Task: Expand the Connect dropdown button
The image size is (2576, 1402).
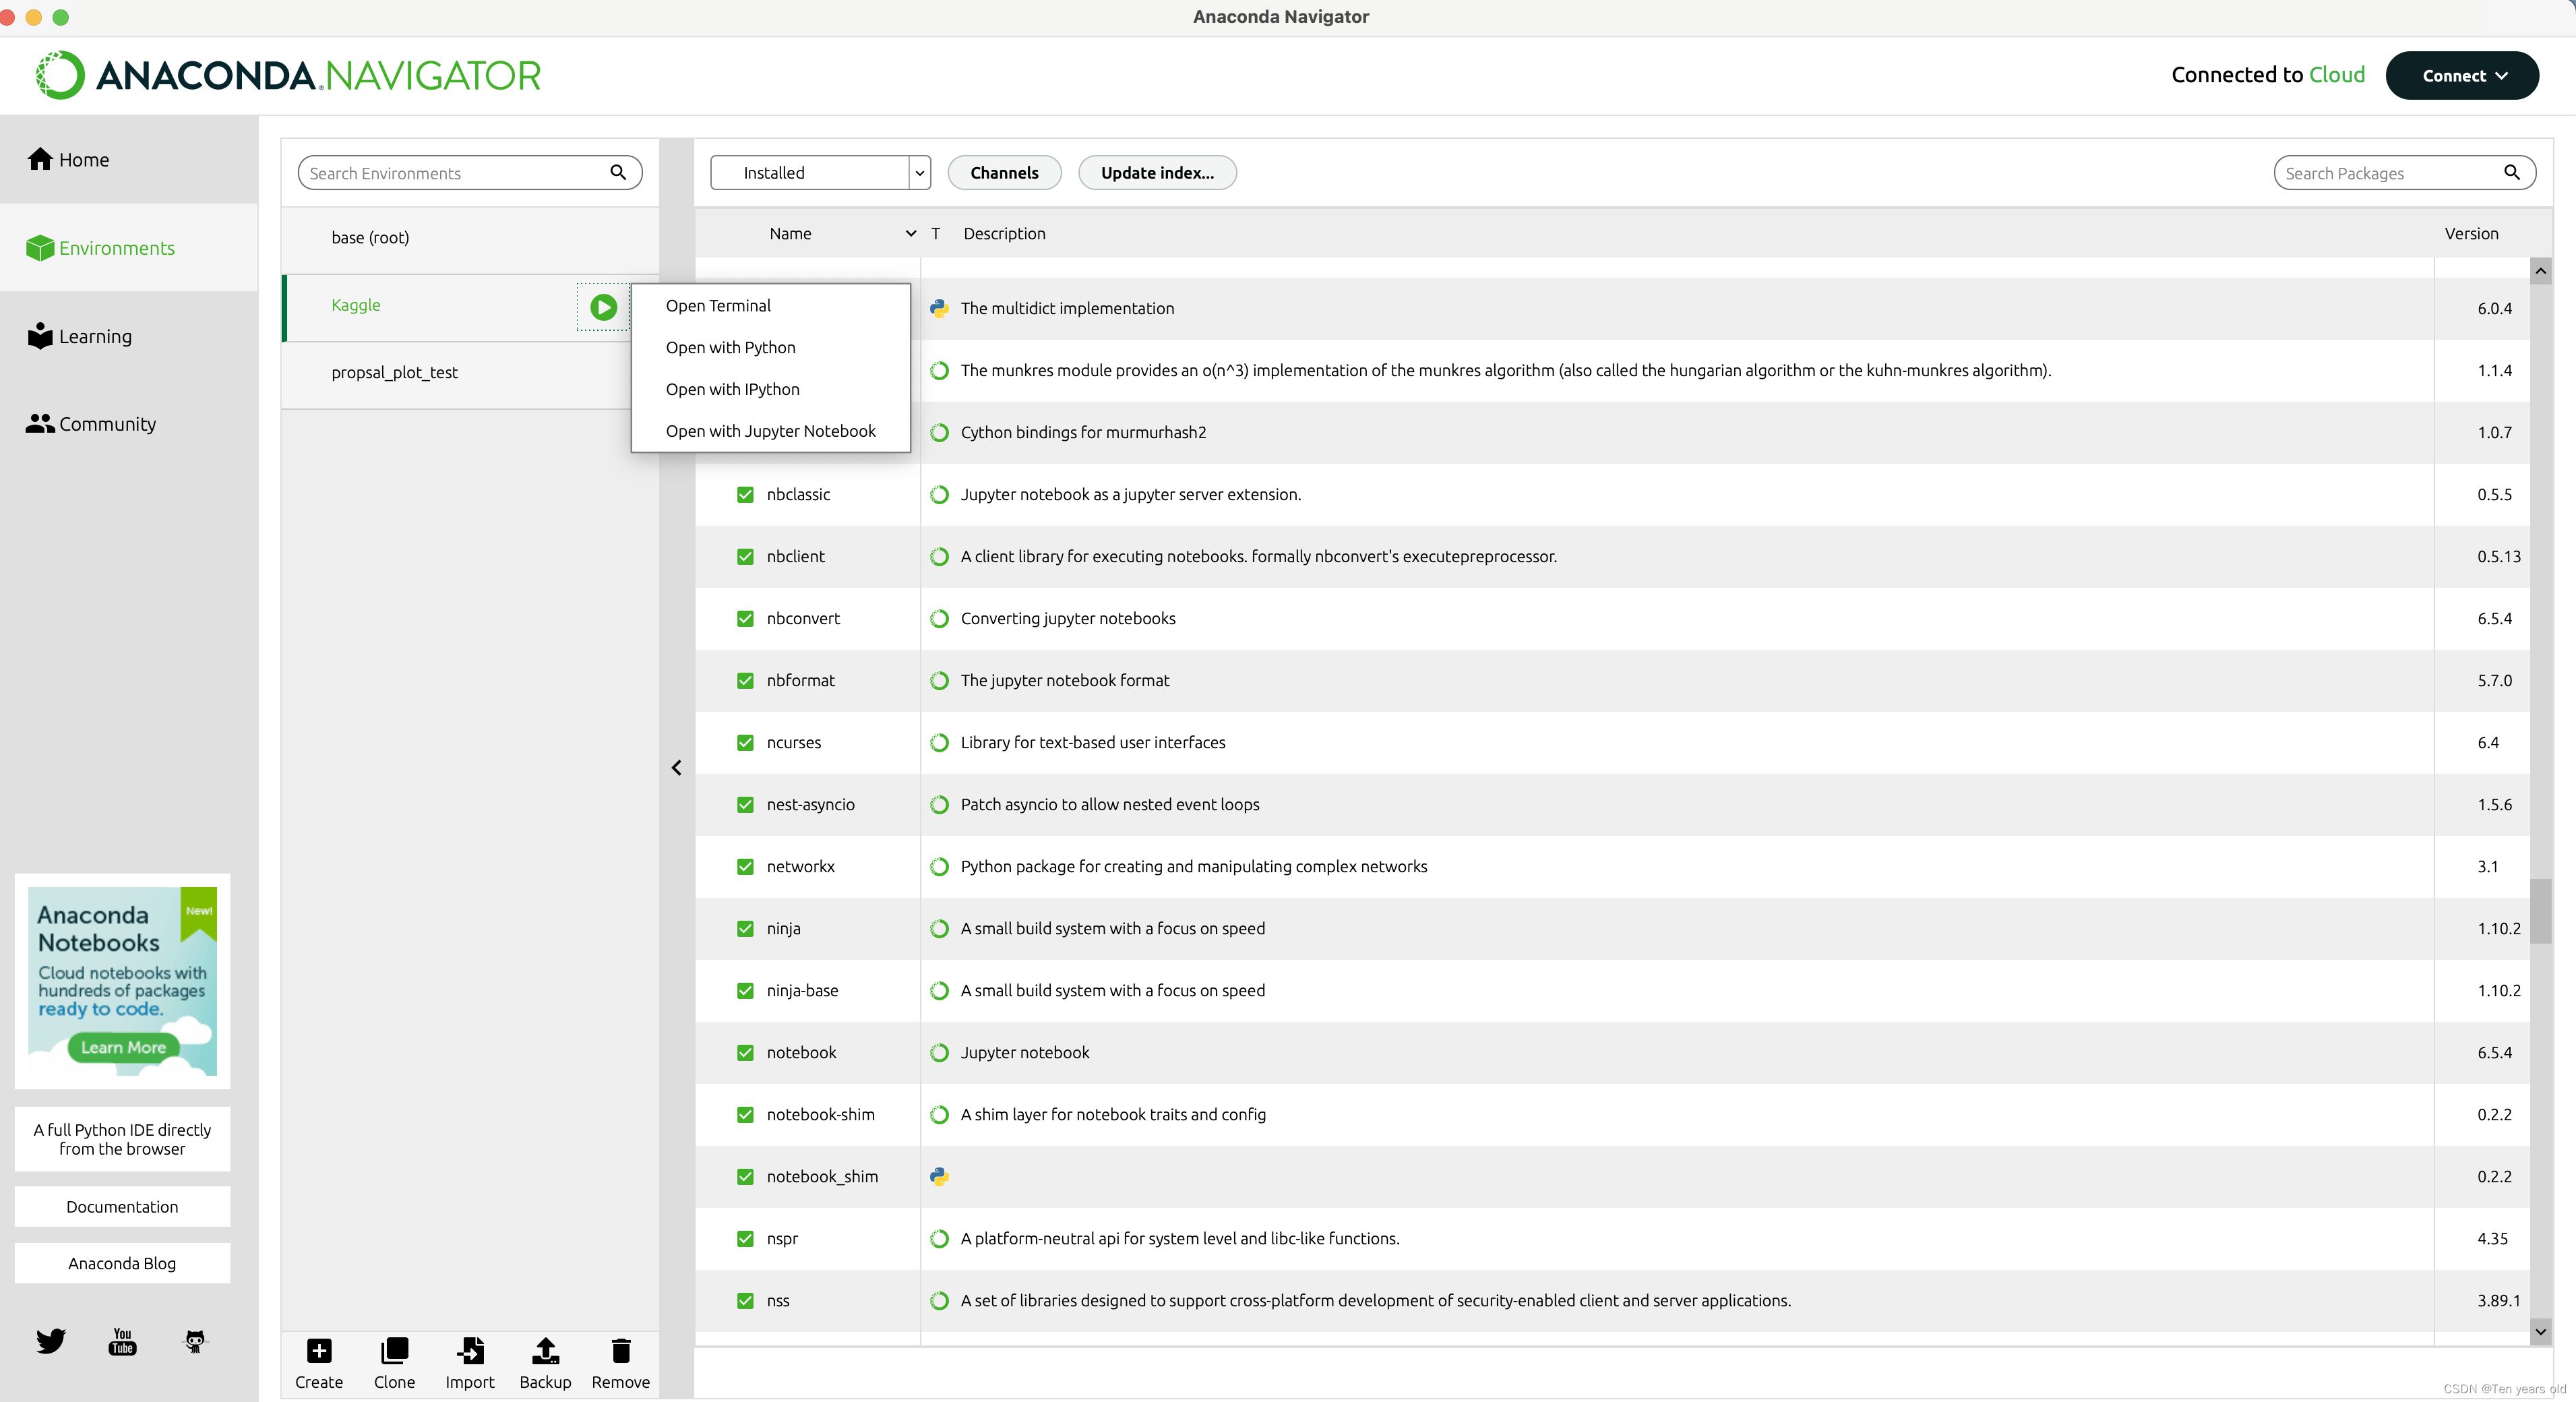Action: pyautogui.click(x=2462, y=75)
